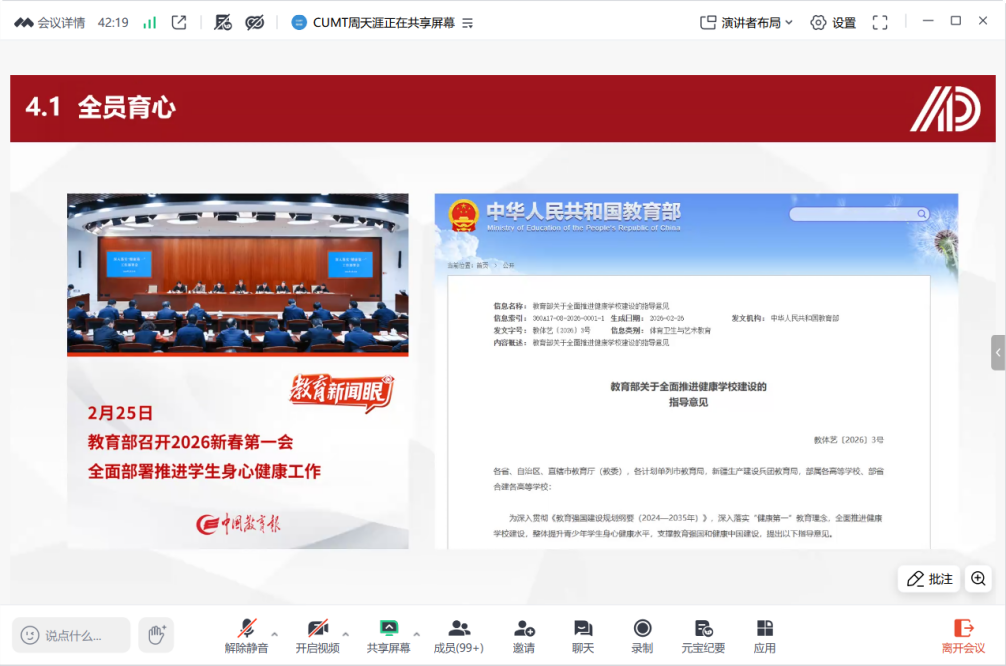Expand the audio options arrow beside 解除静音
Screen dimensions: 1006x666
pos(275,634)
